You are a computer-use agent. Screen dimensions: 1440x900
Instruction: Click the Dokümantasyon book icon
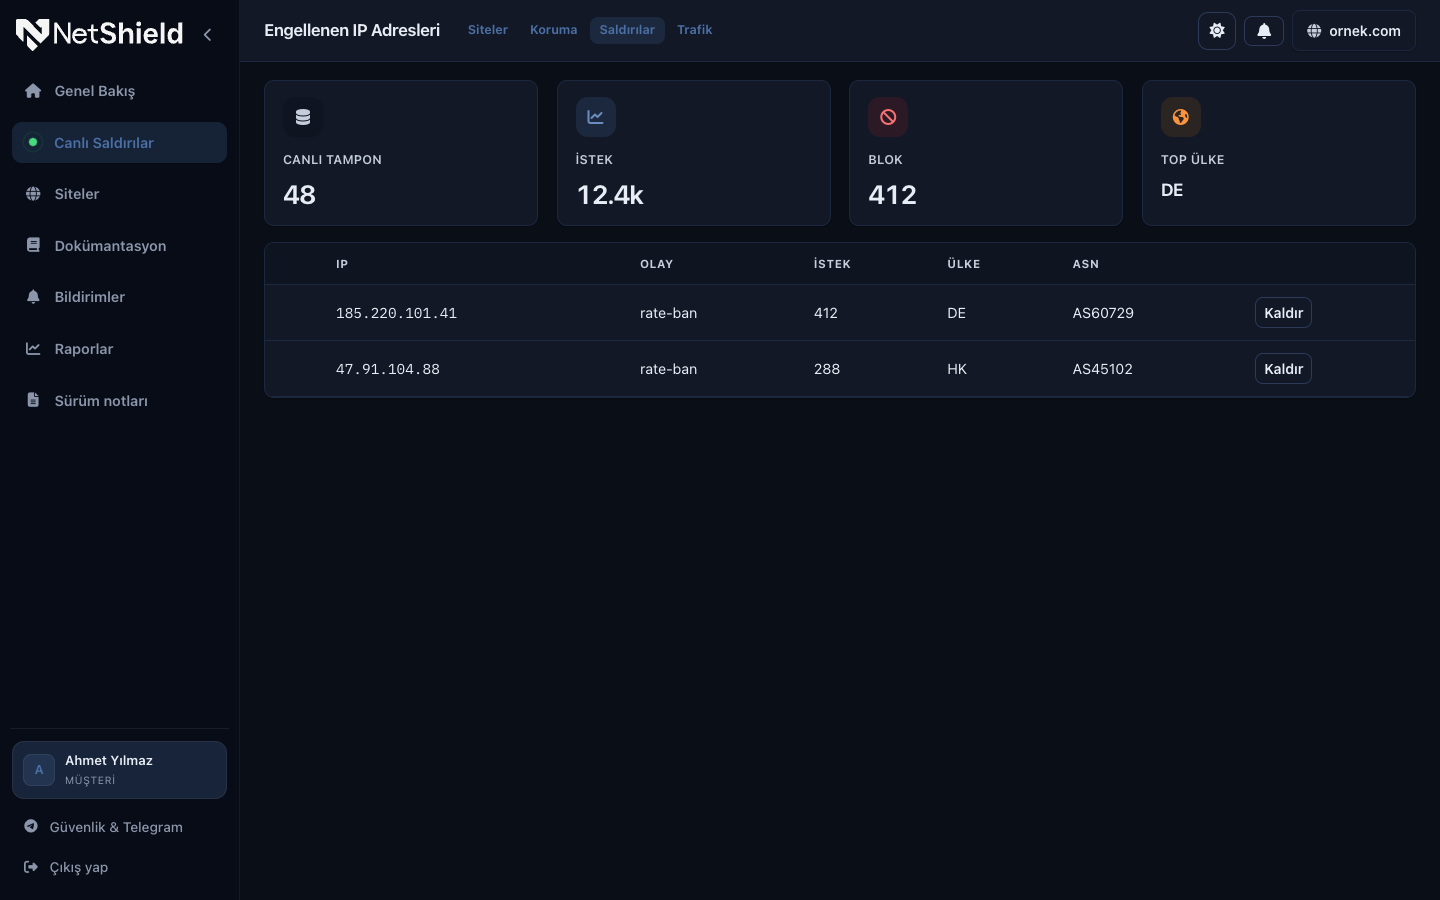(x=33, y=245)
